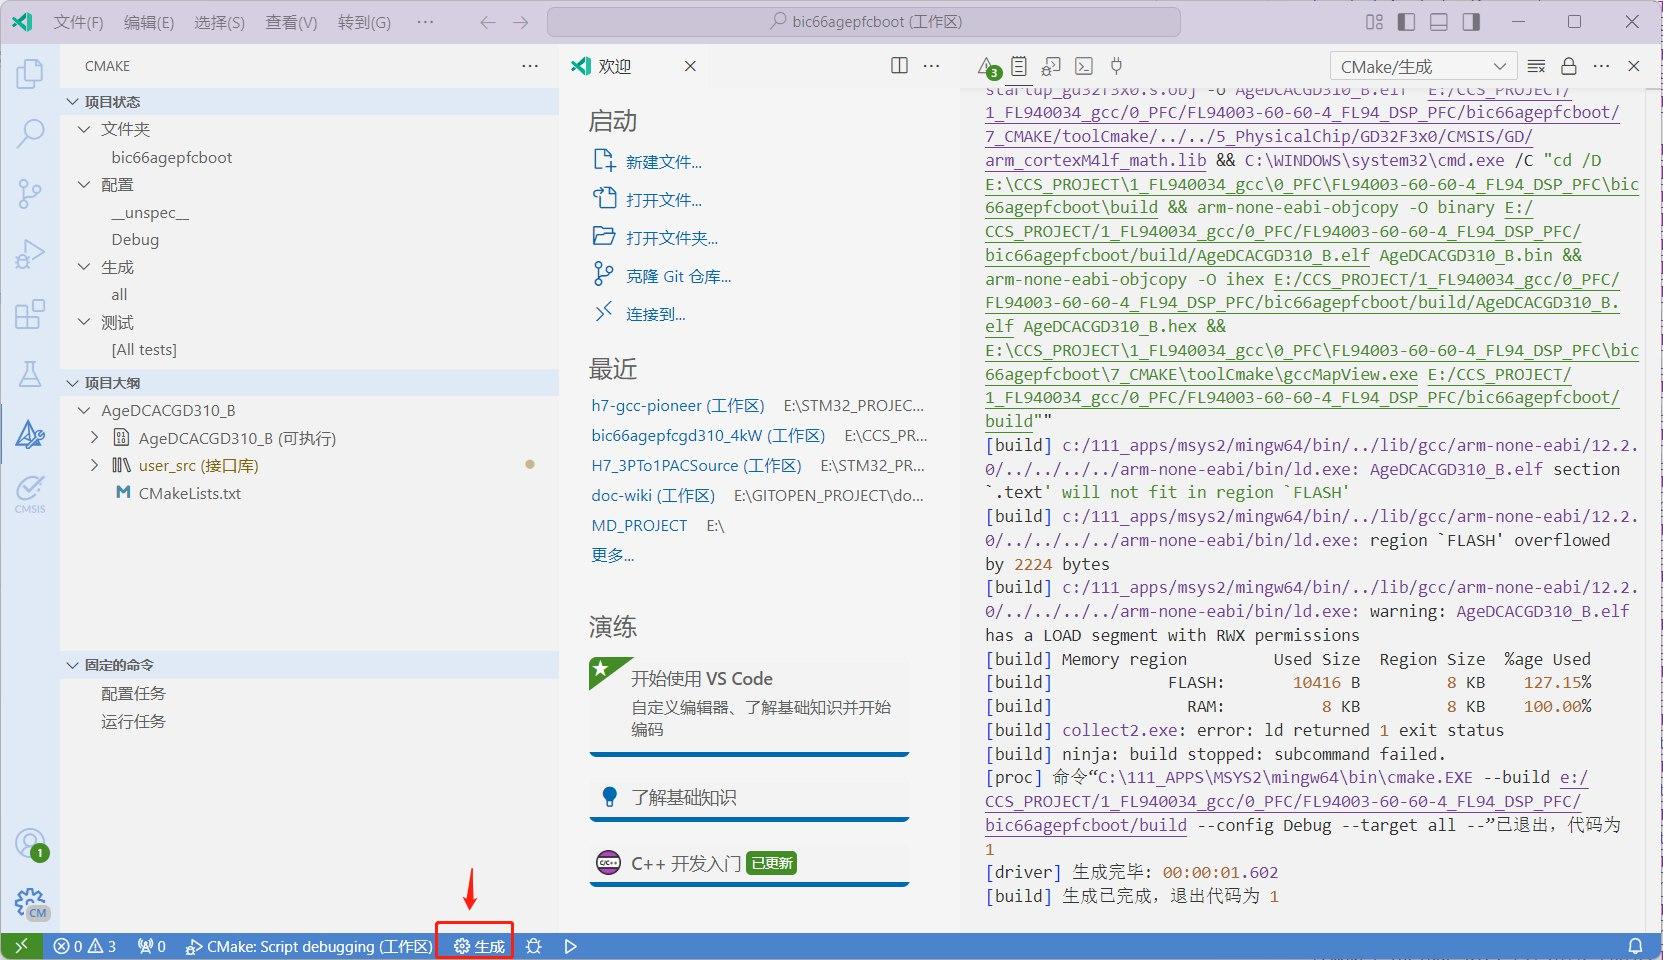1663x960 pixels.
Task: Collapse the 项目状态 section
Action: coord(72,102)
